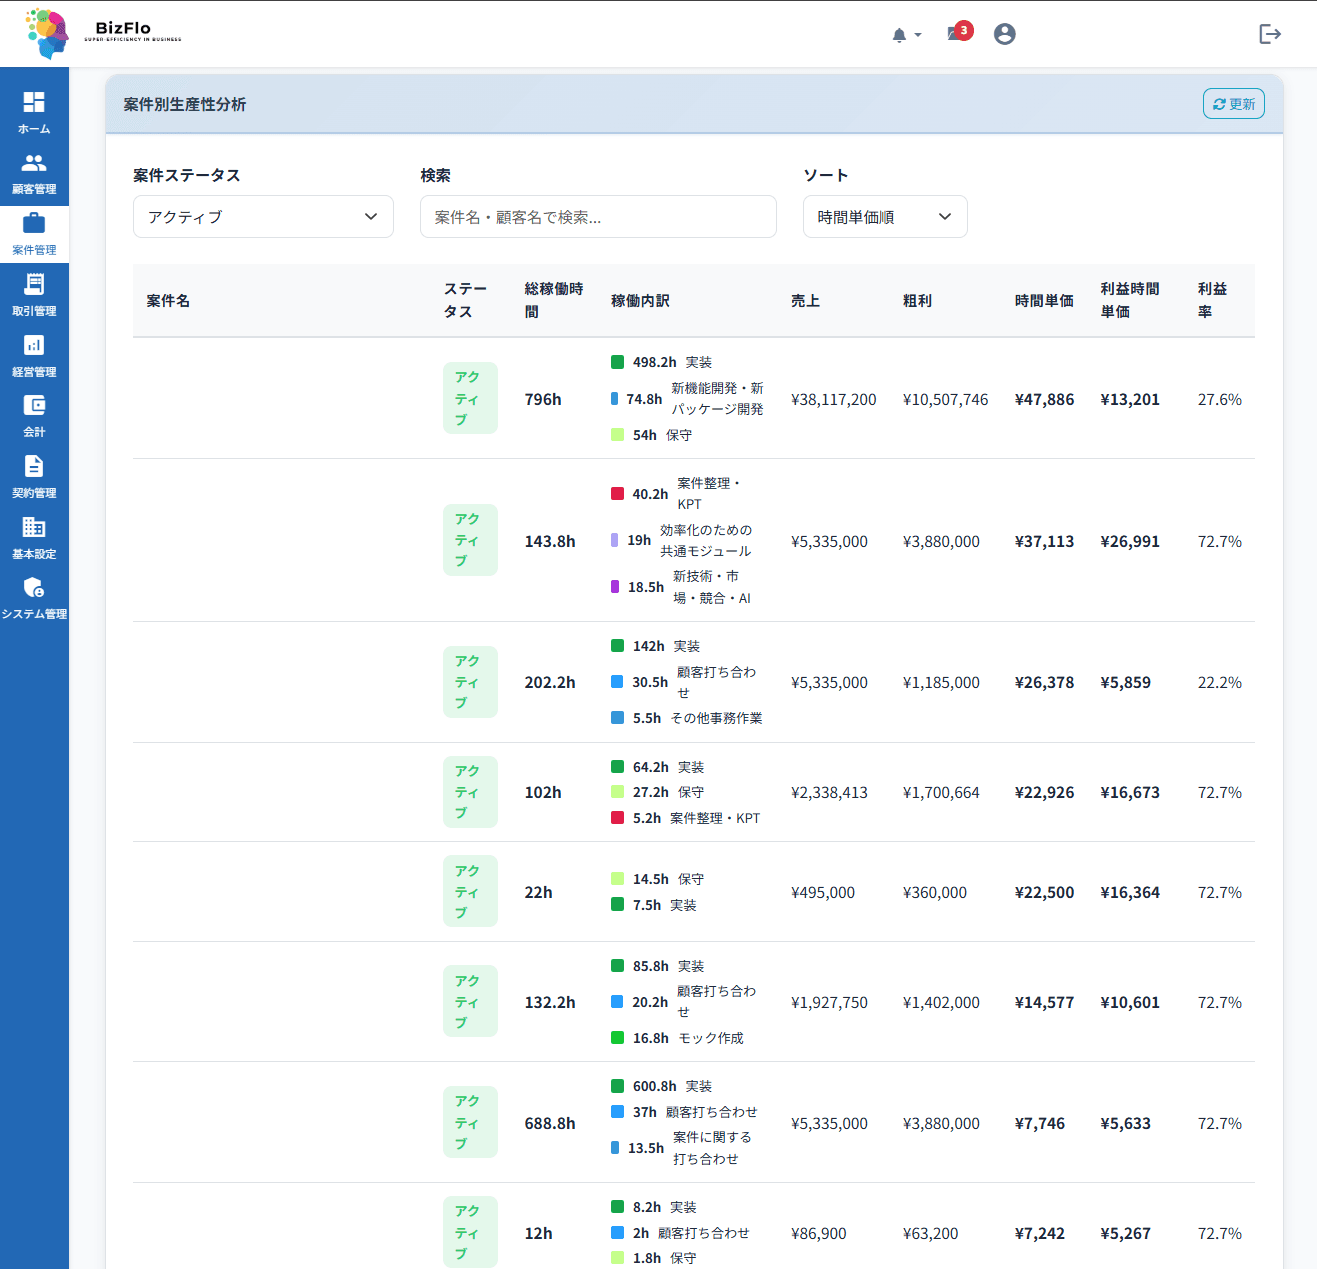Open user account profile icon
1317x1269 pixels.
pyautogui.click(x=1005, y=34)
